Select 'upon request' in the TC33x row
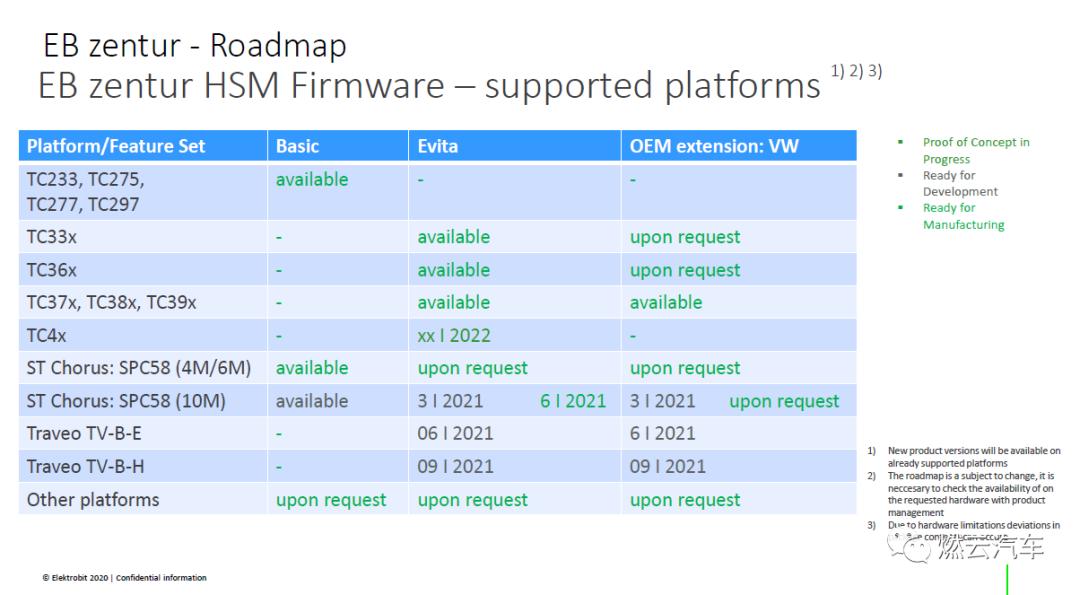 685,238
